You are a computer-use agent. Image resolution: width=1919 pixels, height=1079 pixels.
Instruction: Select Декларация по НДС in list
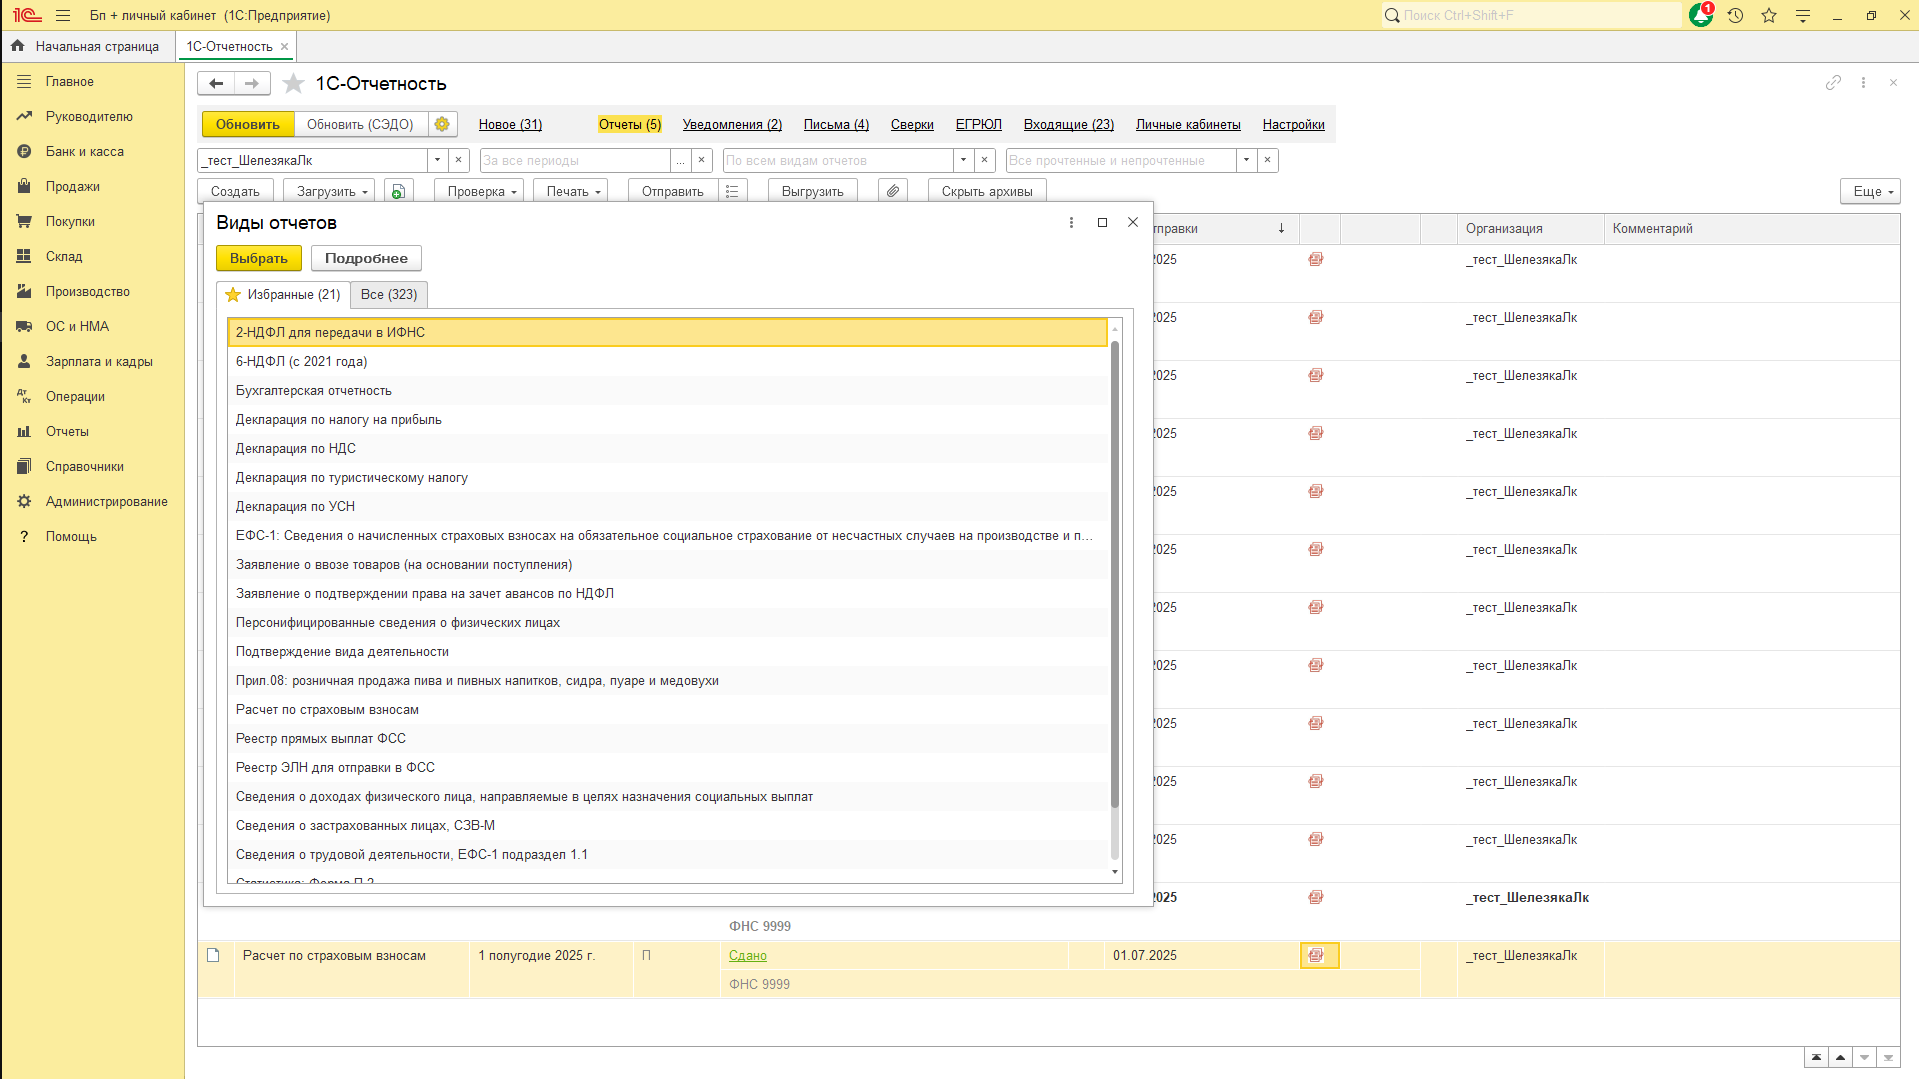[x=668, y=448]
